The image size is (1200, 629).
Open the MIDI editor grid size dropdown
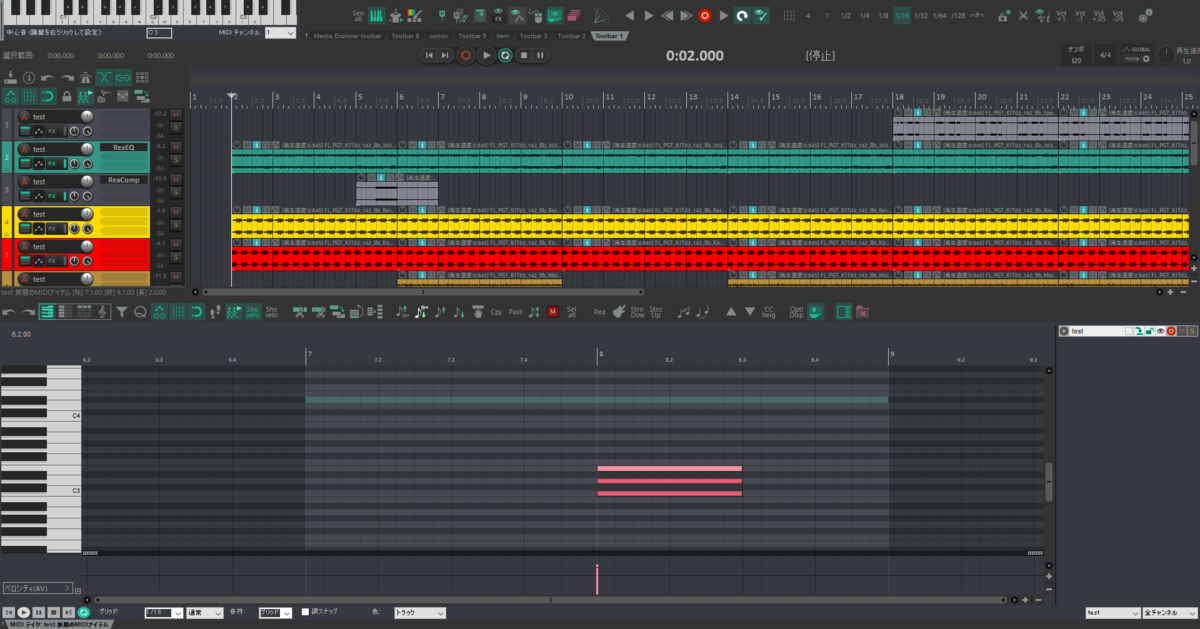(164, 612)
